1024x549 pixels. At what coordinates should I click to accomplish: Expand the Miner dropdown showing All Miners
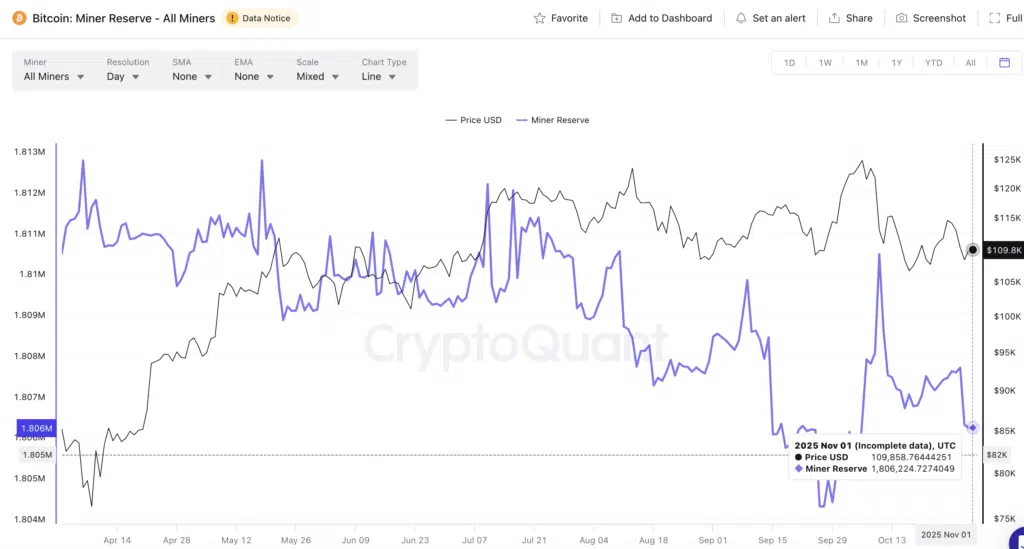(x=54, y=76)
